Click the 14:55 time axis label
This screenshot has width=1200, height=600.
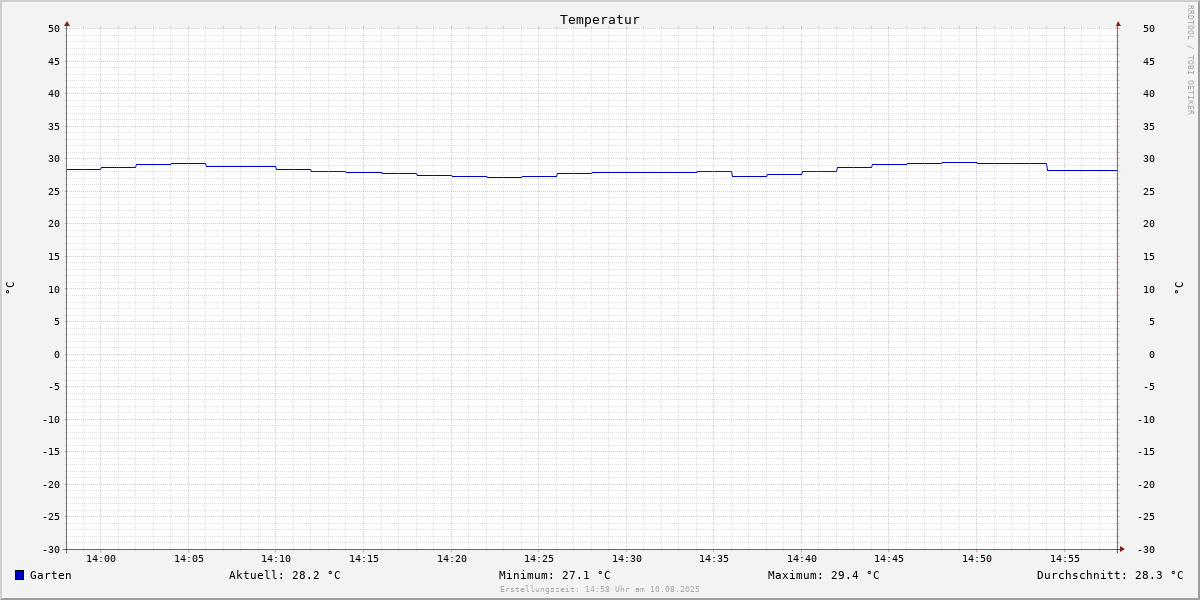pyautogui.click(x=1065, y=559)
